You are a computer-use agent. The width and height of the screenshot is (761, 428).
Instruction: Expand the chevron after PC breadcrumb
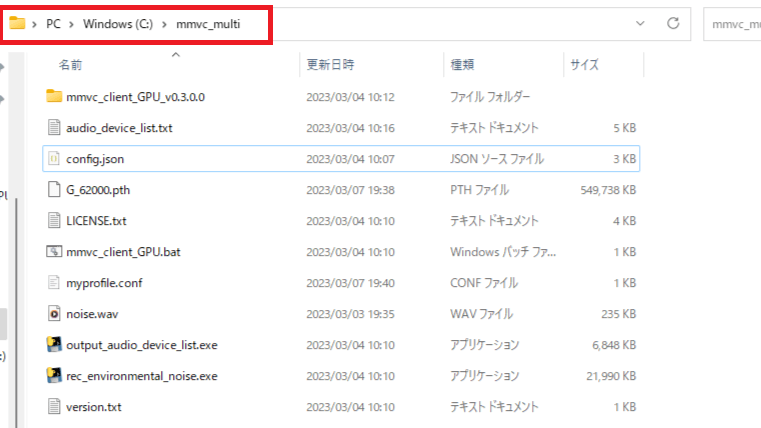71,24
